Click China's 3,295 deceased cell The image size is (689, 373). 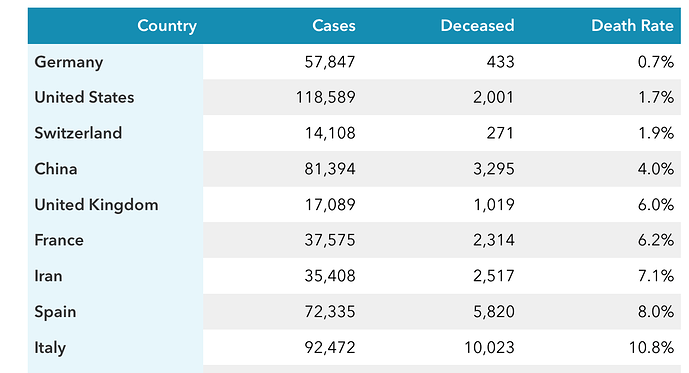(x=493, y=169)
